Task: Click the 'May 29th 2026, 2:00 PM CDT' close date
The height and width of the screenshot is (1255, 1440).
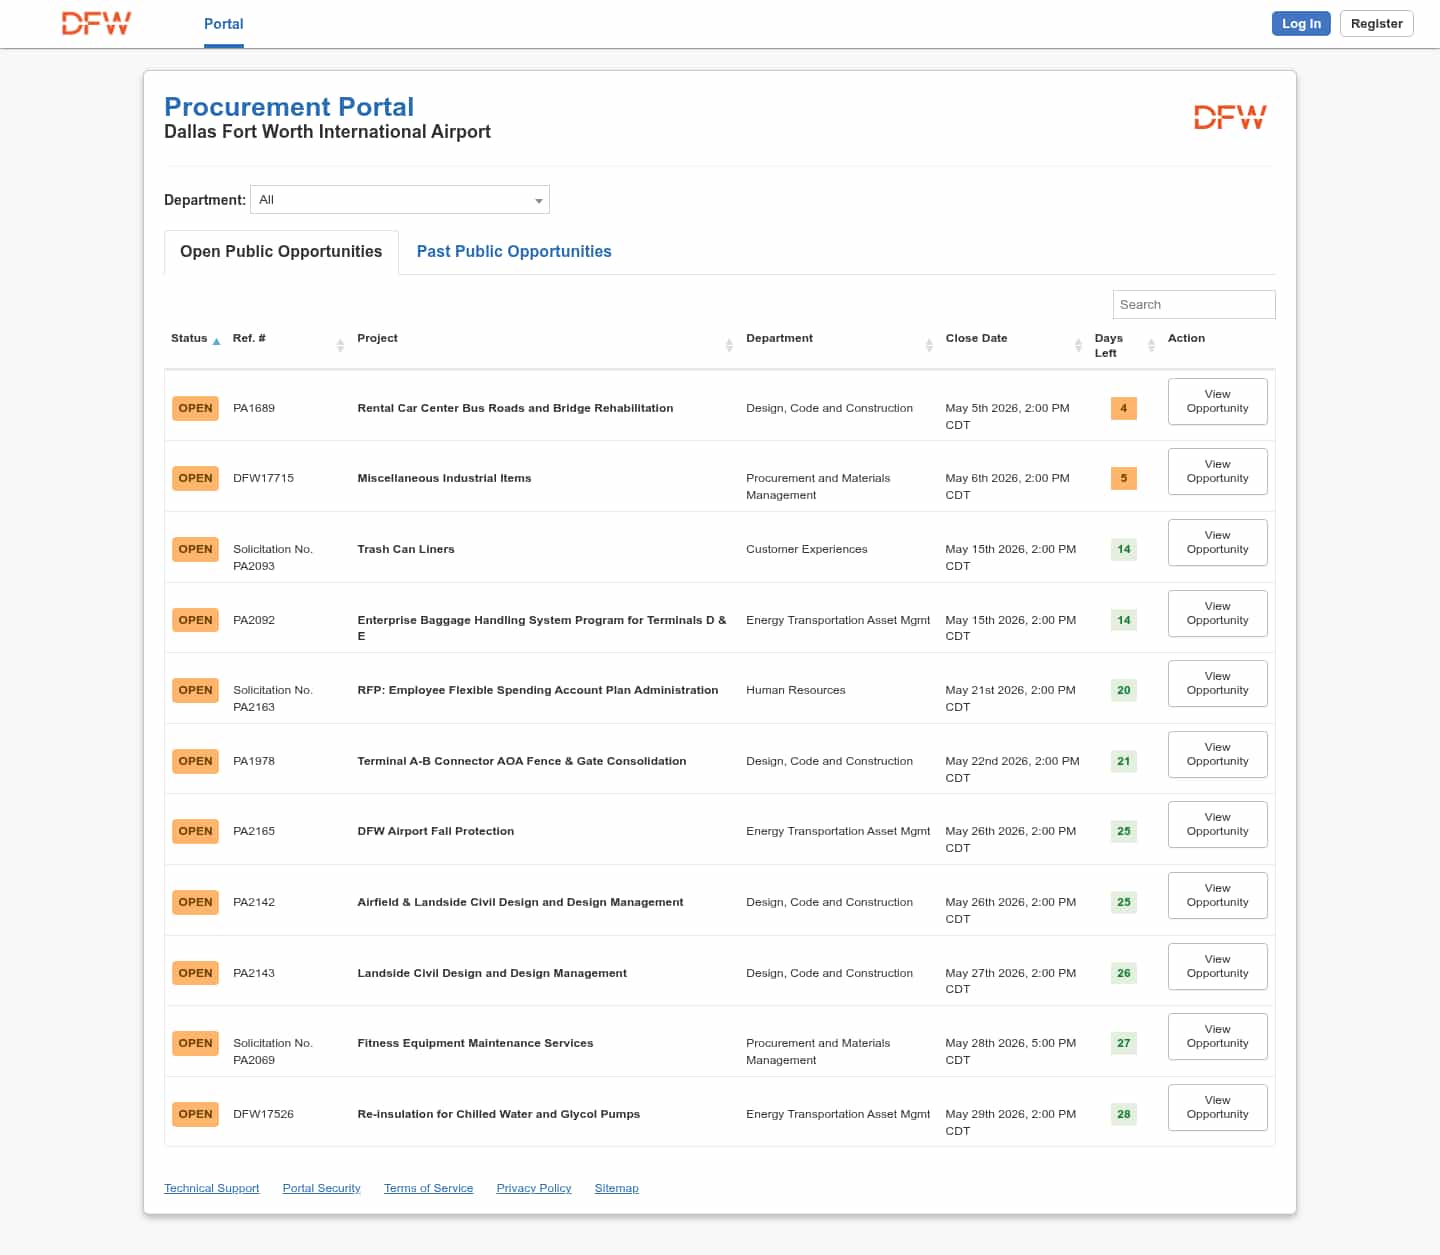Action: coord(1011,1122)
